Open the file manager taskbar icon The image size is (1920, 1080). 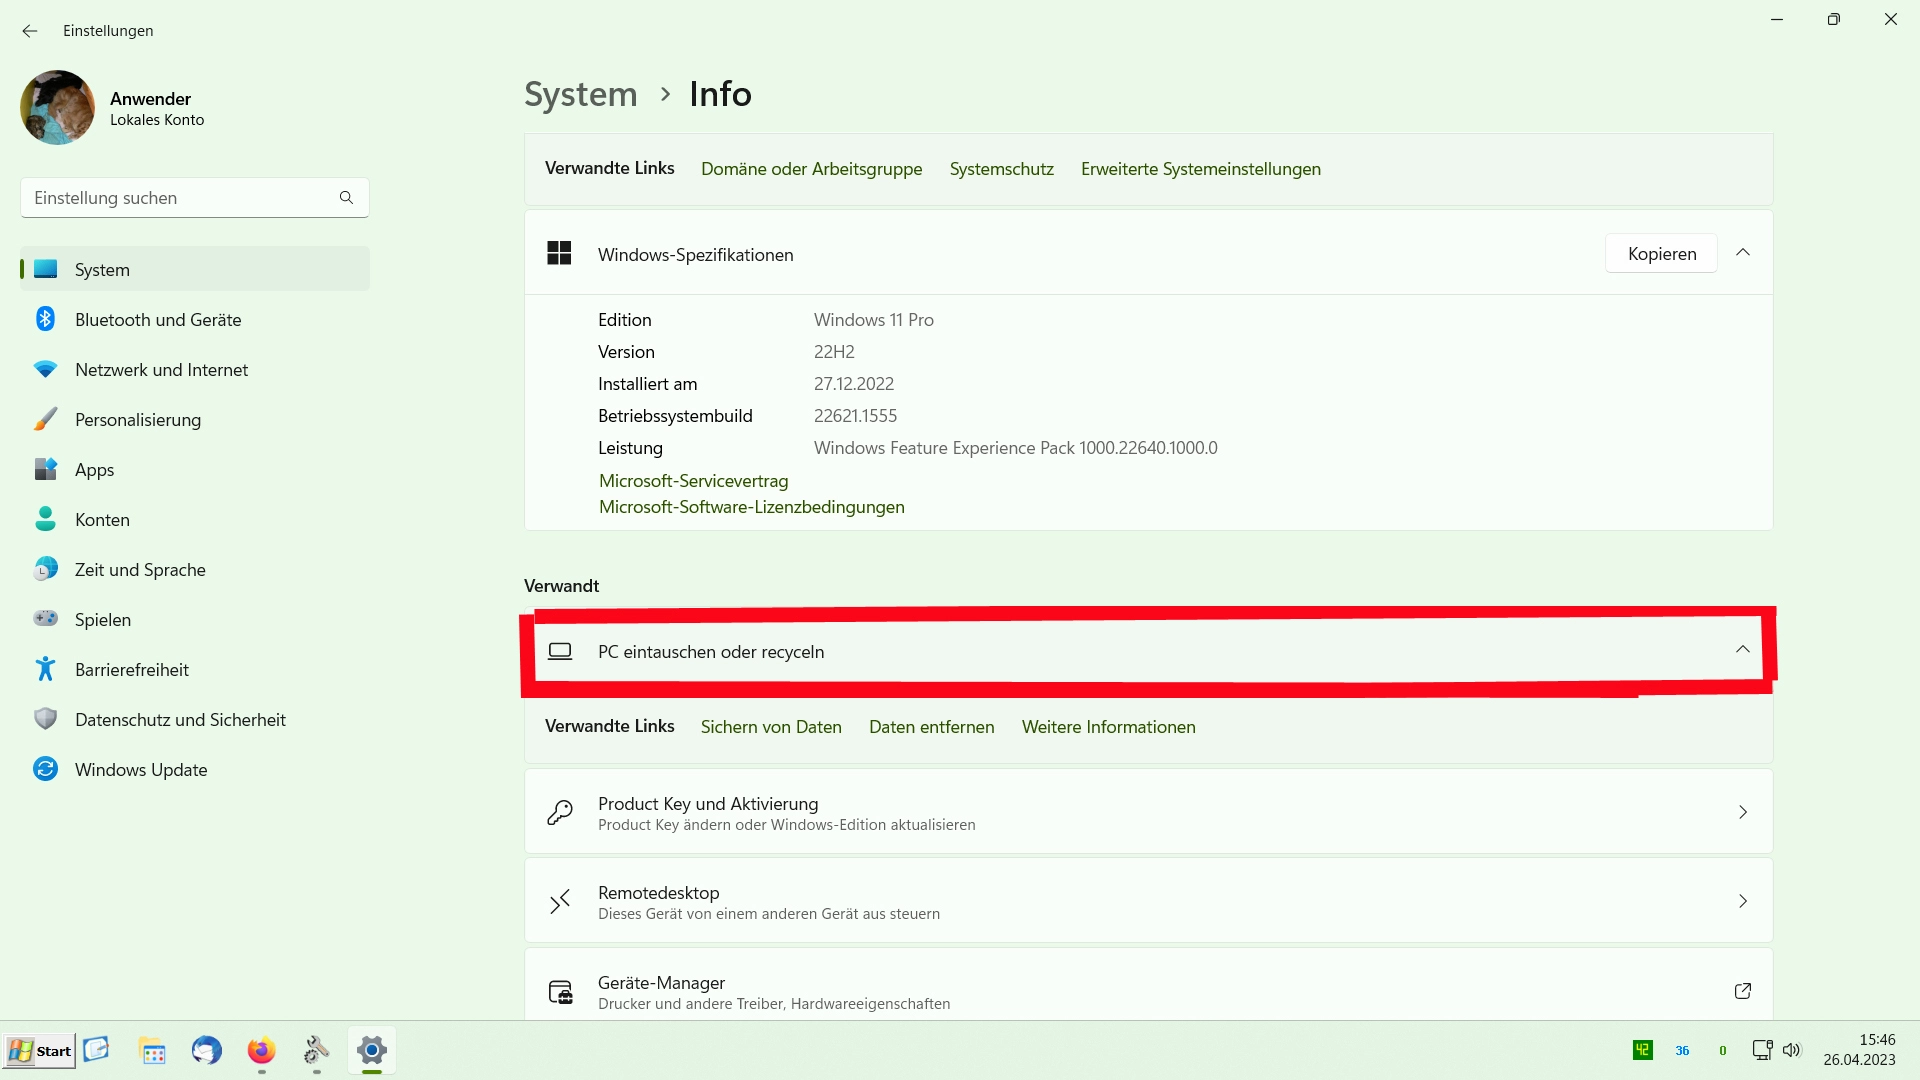(x=152, y=1051)
